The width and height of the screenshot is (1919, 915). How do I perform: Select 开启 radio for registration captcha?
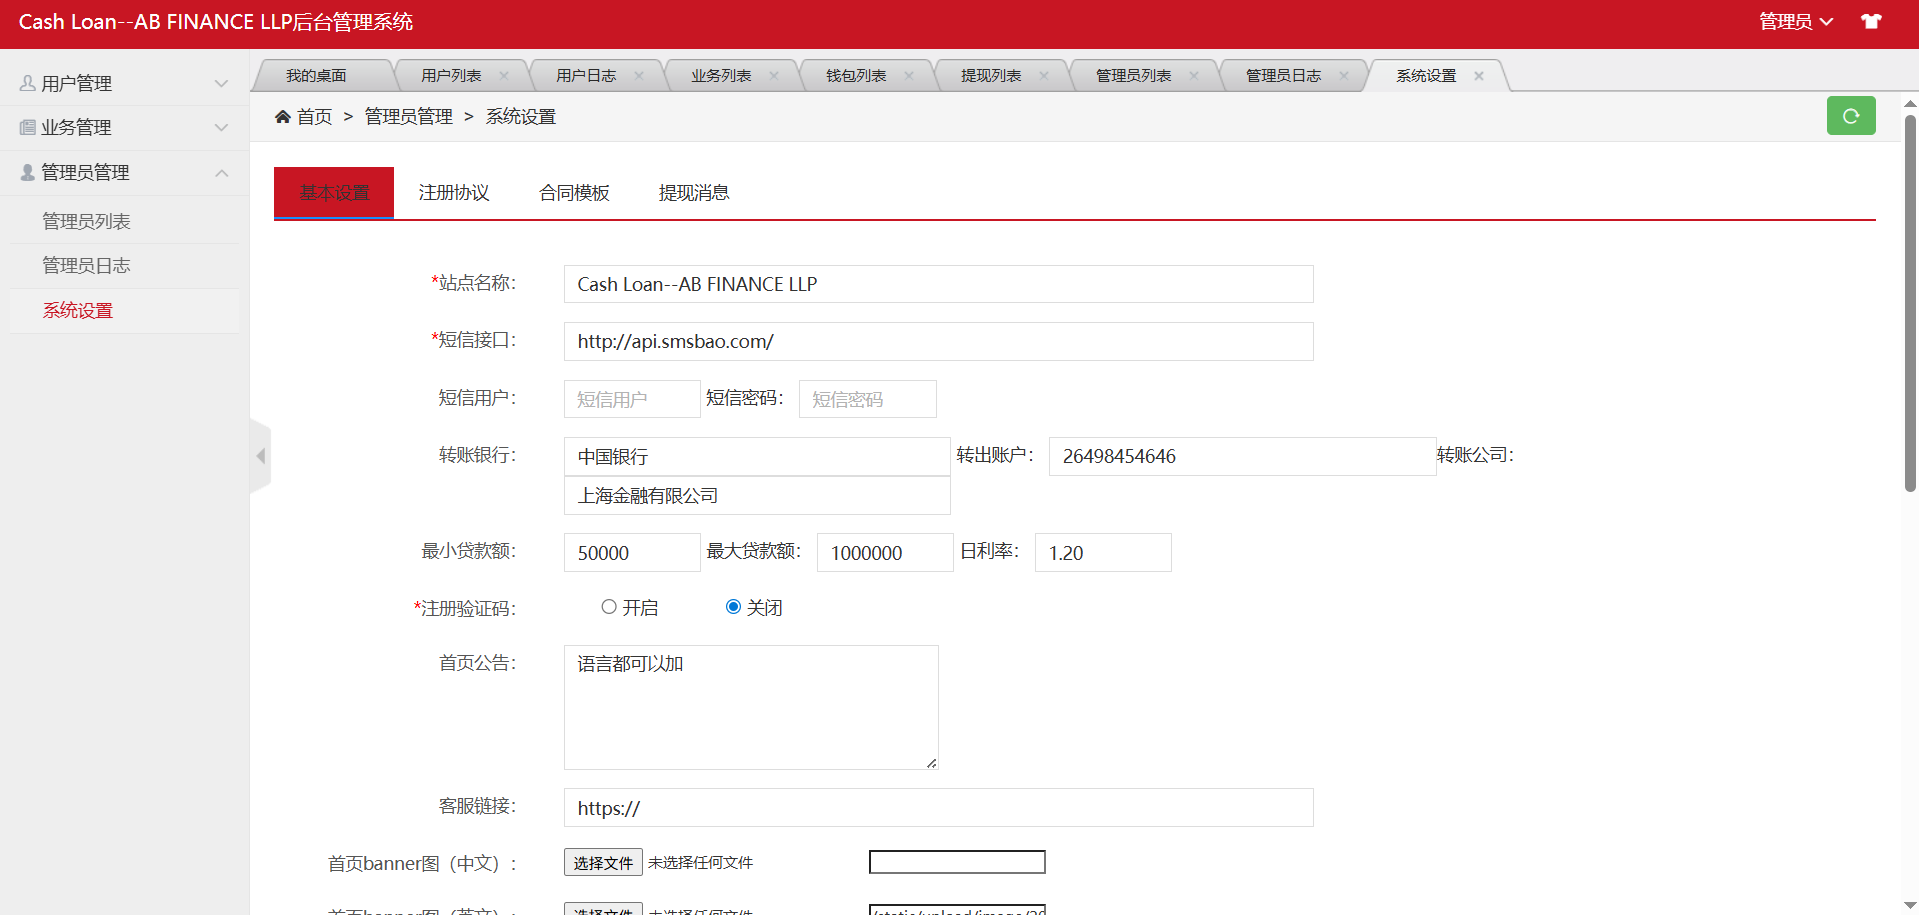coord(609,607)
